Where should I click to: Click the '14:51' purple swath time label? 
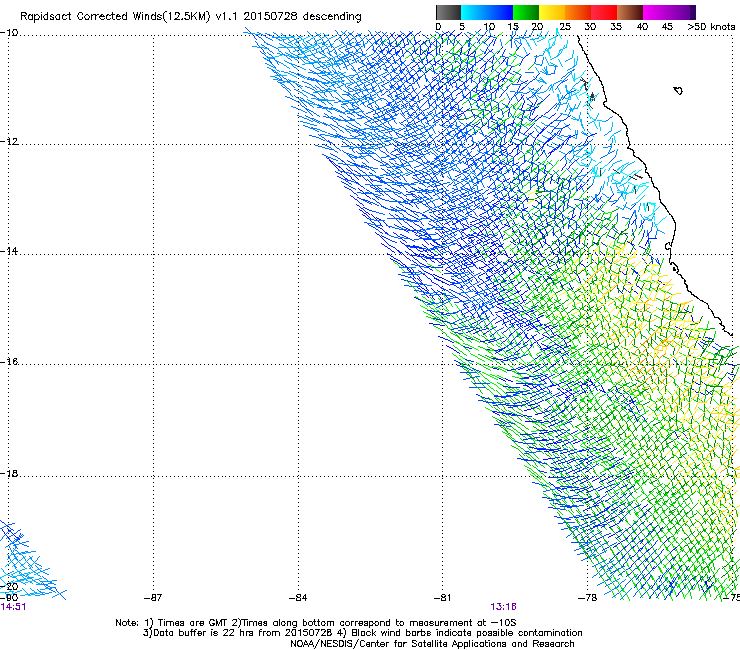(13, 607)
